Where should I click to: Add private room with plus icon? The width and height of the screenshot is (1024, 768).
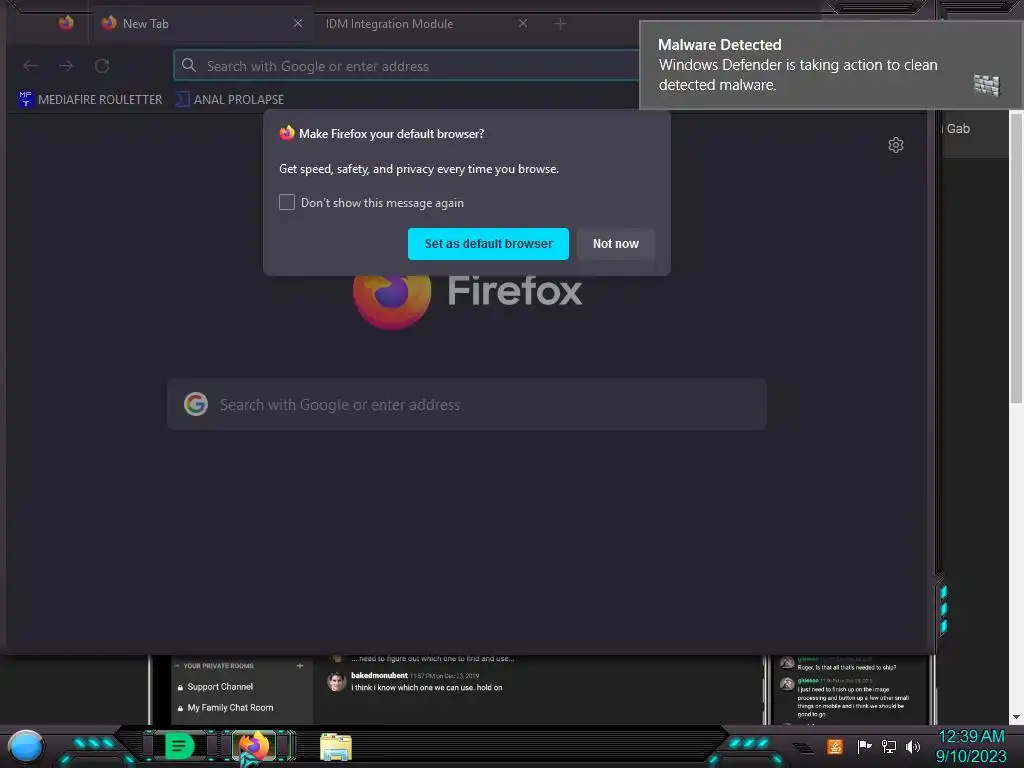click(x=300, y=666)
